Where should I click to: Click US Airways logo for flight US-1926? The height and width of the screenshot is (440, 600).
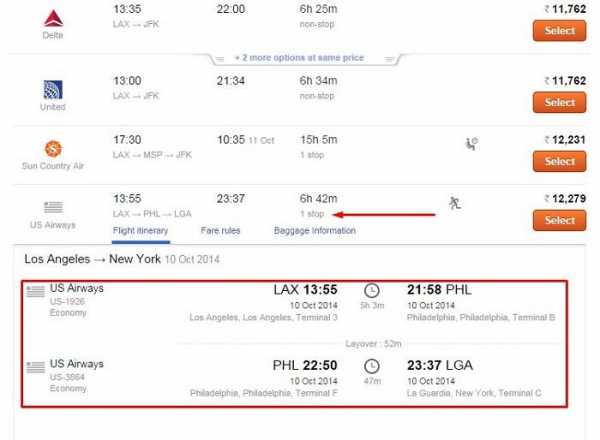coord(36,292)
